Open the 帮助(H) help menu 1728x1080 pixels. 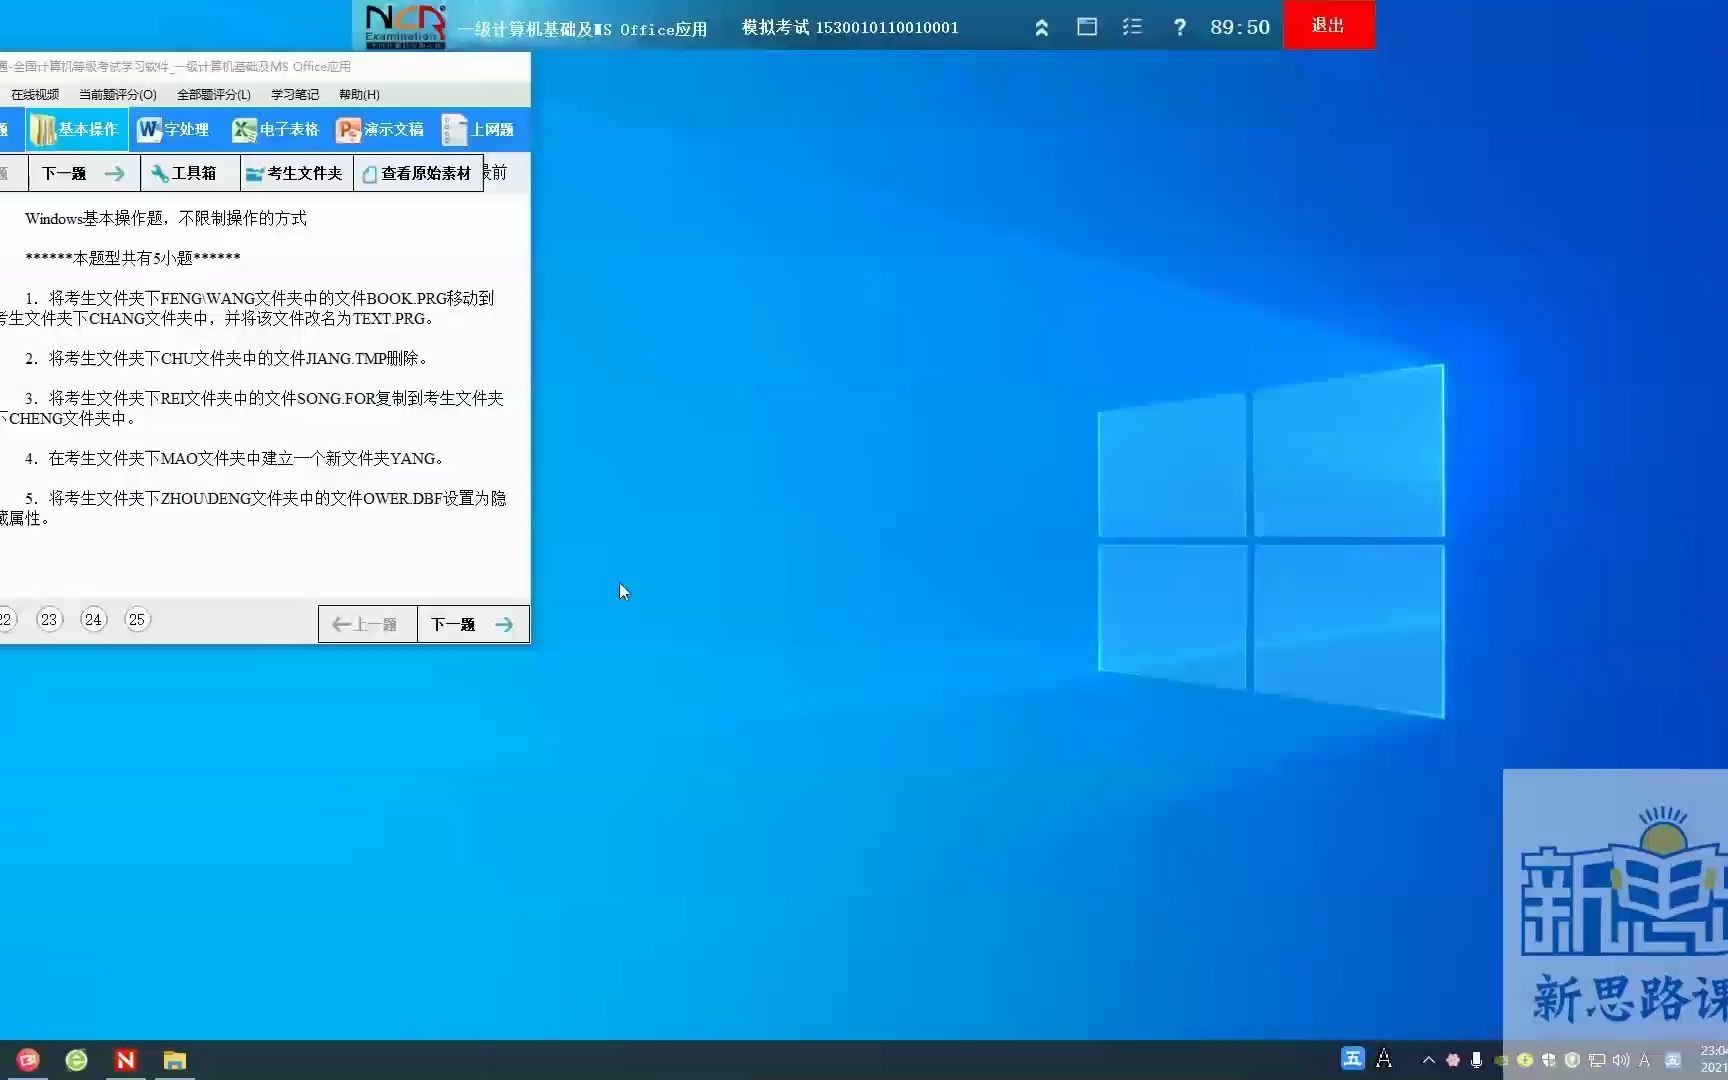357,94
